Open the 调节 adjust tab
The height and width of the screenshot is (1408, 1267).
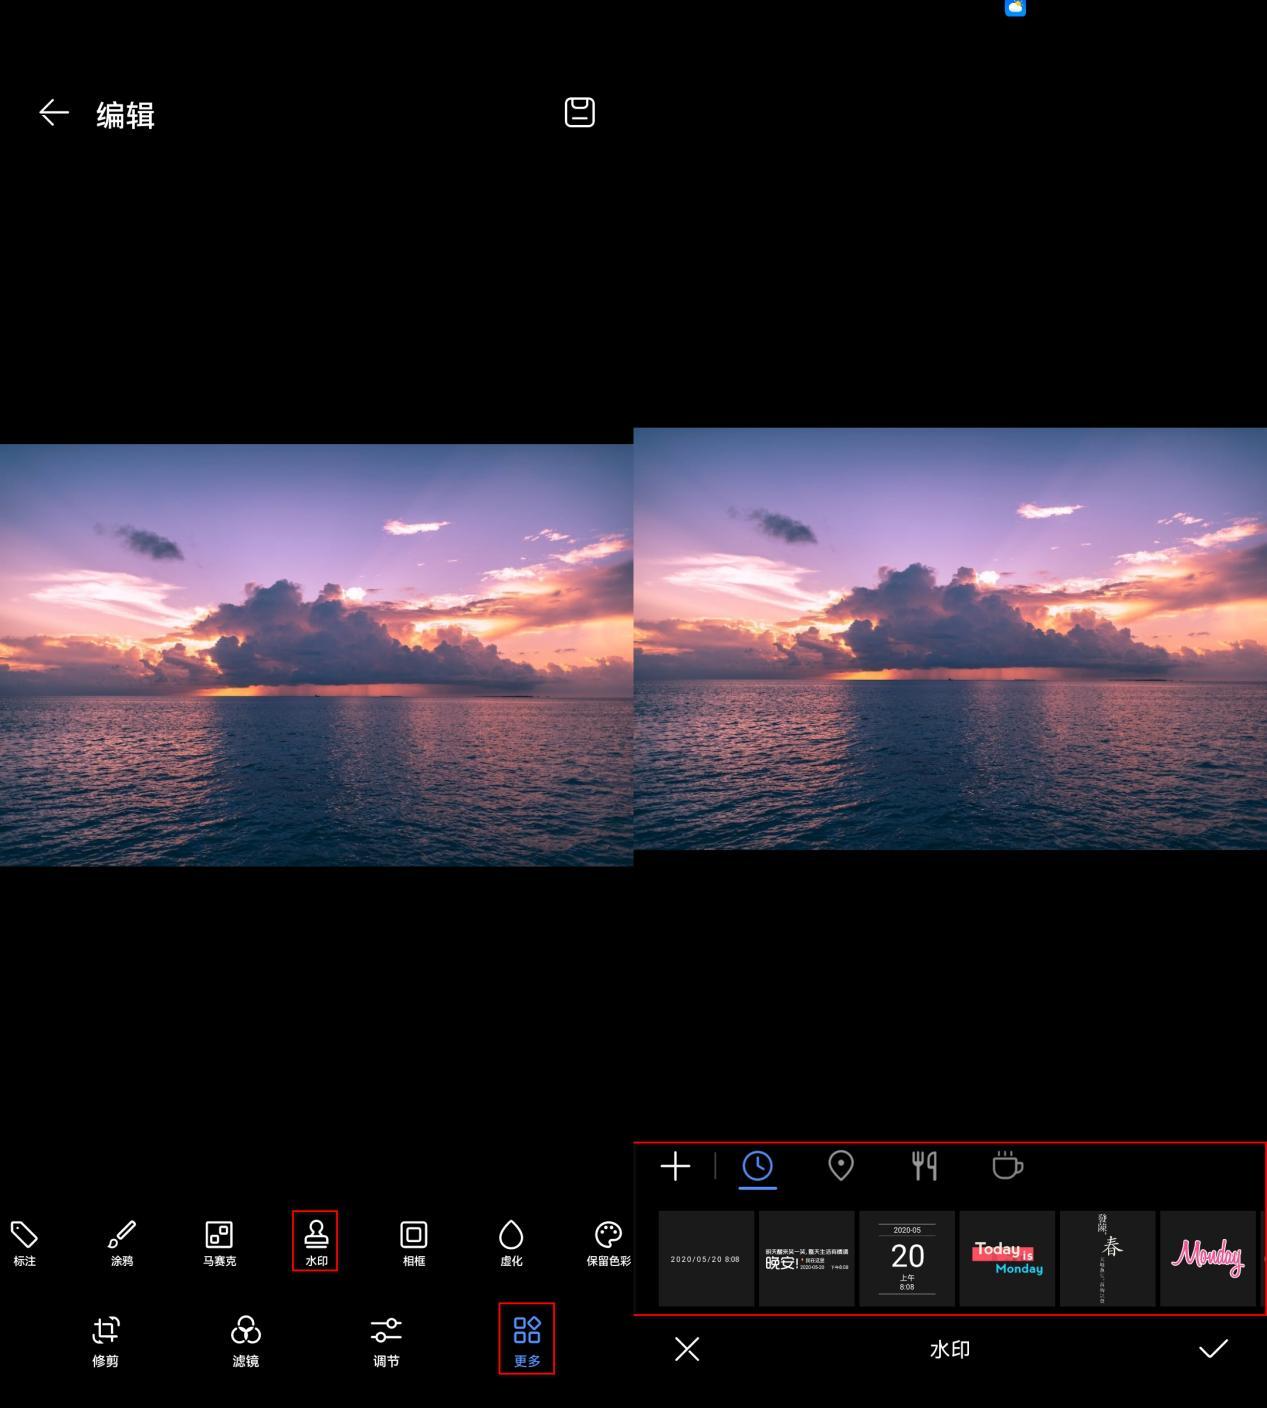[386, 1341]
